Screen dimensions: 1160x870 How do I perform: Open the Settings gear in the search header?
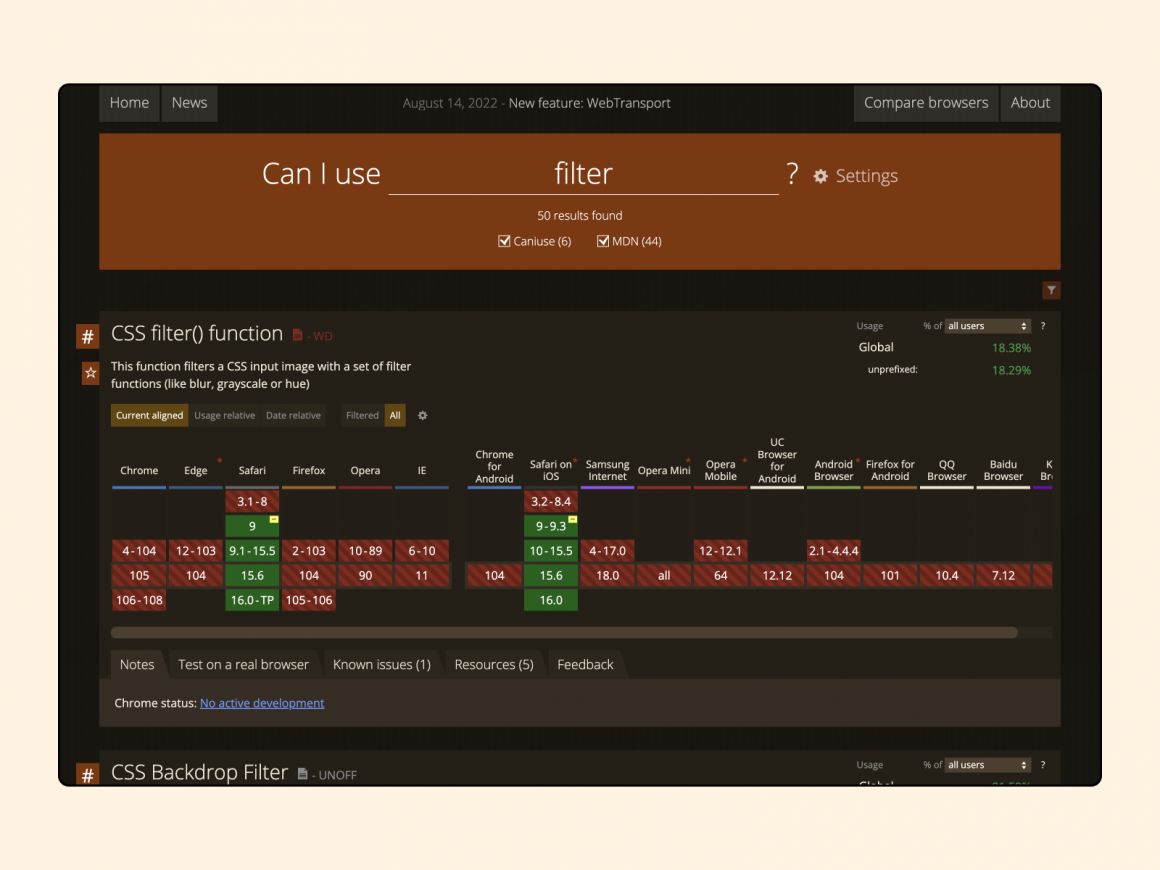[x=821, y=176]
